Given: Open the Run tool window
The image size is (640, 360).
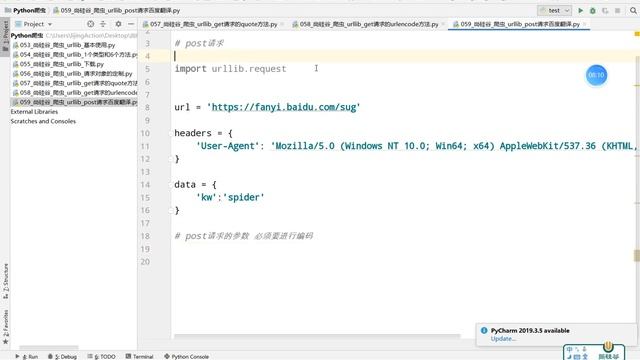Looking at the screenshot, I should click(x=27, y=356).
